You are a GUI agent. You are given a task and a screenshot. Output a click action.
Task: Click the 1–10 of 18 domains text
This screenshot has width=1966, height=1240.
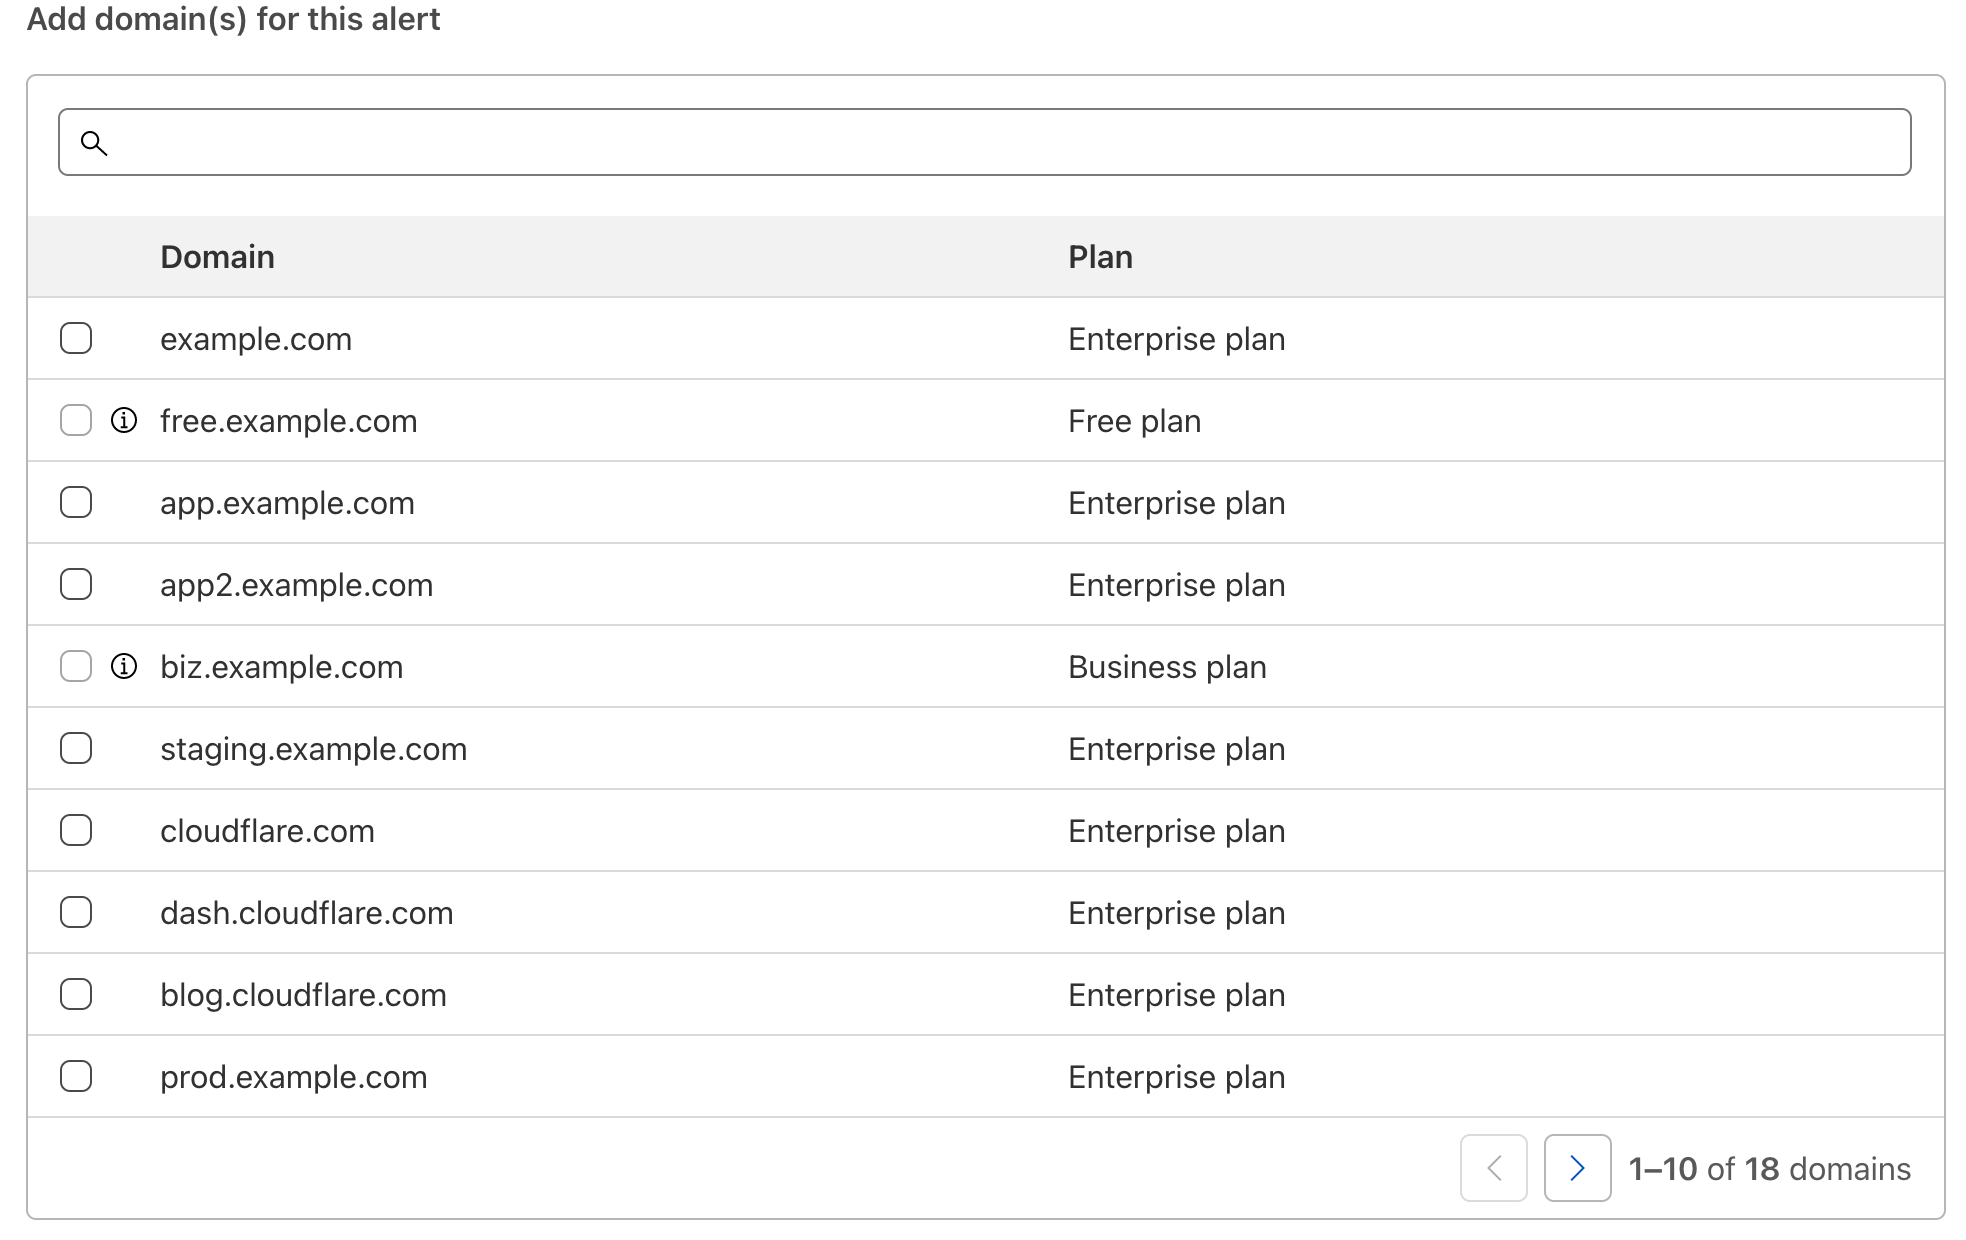click(x=1769, y=1169)
